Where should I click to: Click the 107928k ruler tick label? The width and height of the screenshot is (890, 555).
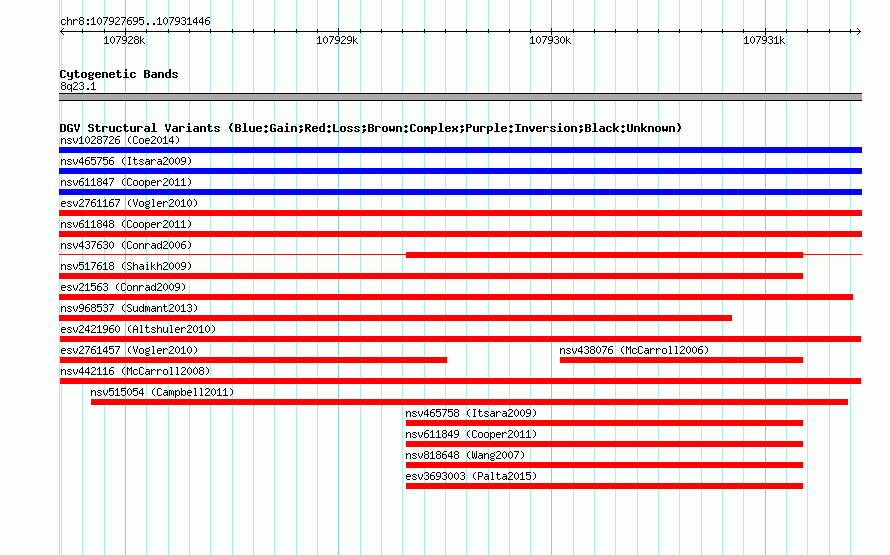(x=124, y=40)
